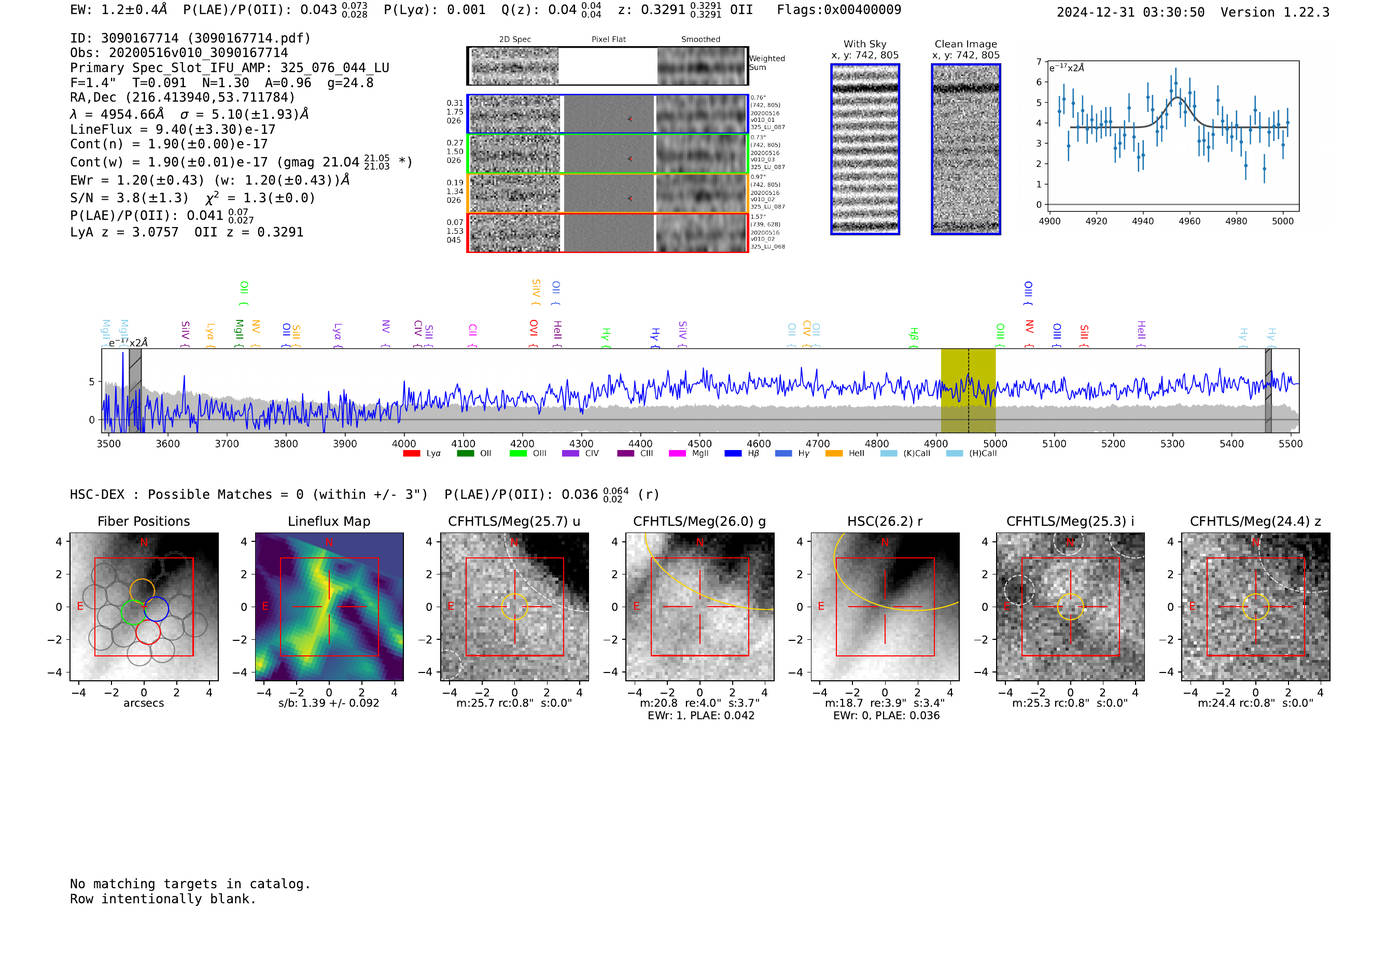Click the RA,Dec coordinates line
Screen dimensions: 1400x953
[x=183, y=98]
